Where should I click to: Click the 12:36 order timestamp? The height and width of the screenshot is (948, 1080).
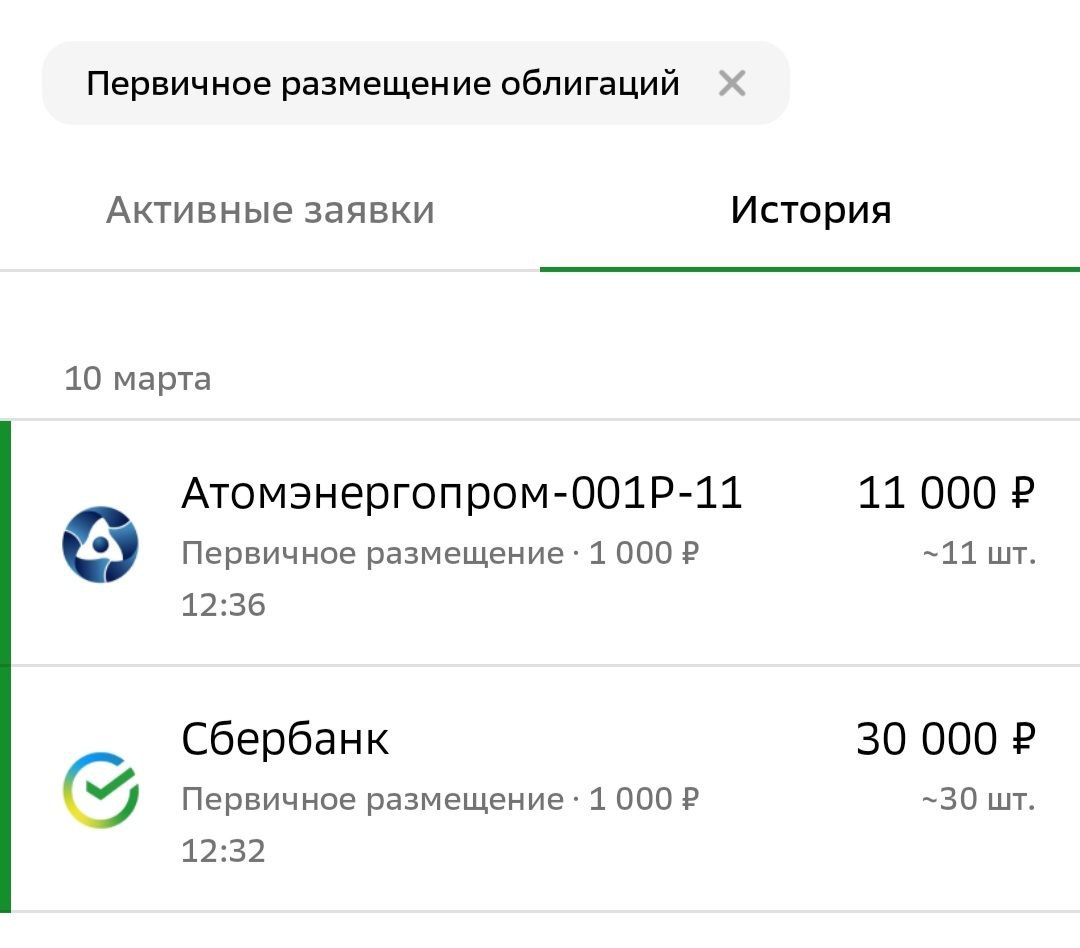(x=223, y=605)
